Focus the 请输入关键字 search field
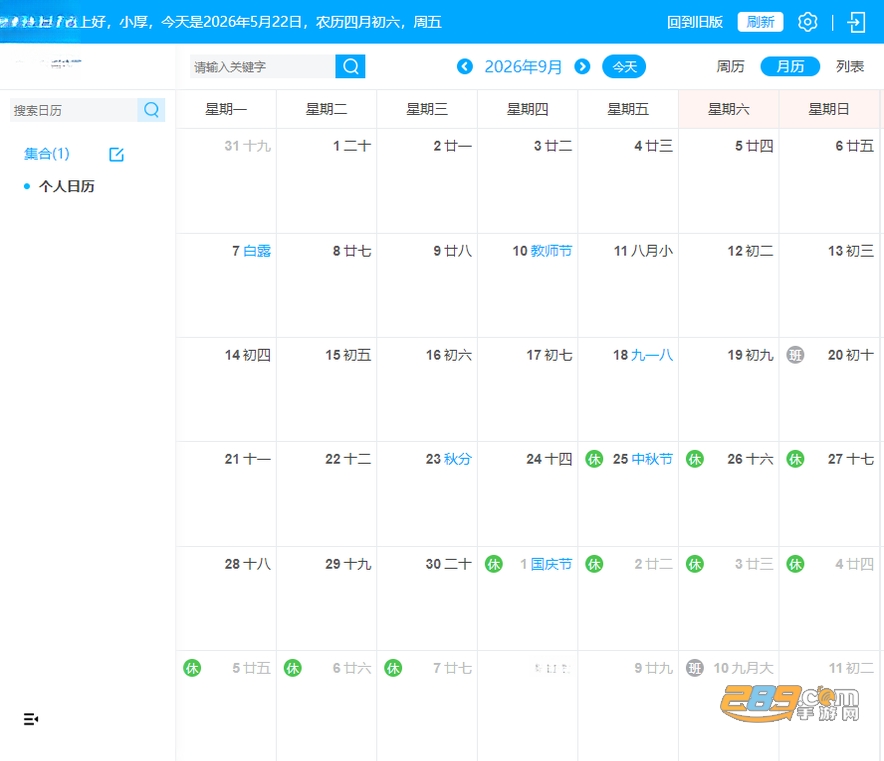Viewport: 884px width, 761px height. (263, 67)
